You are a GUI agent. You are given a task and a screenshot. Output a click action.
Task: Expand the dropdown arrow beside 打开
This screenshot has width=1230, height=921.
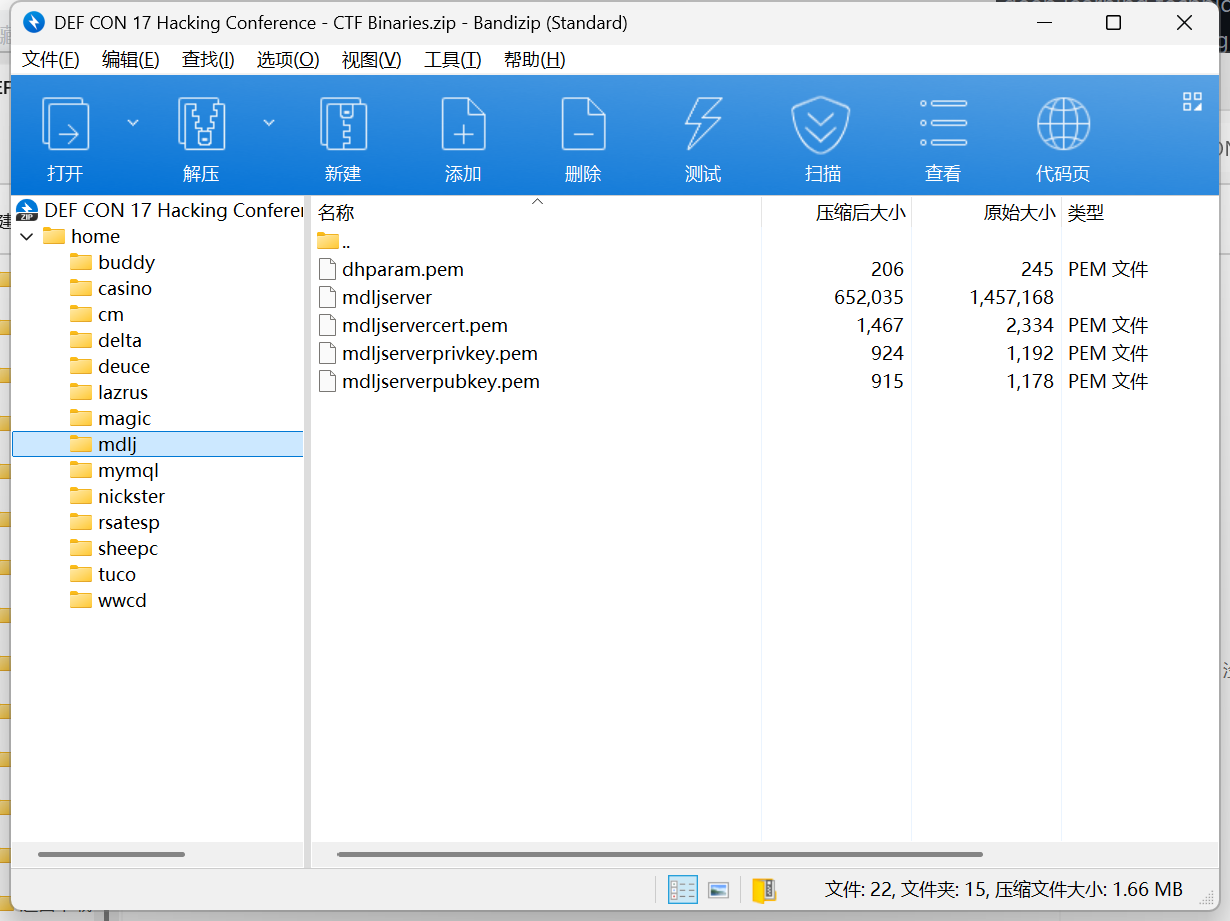(x=133, y=123)
